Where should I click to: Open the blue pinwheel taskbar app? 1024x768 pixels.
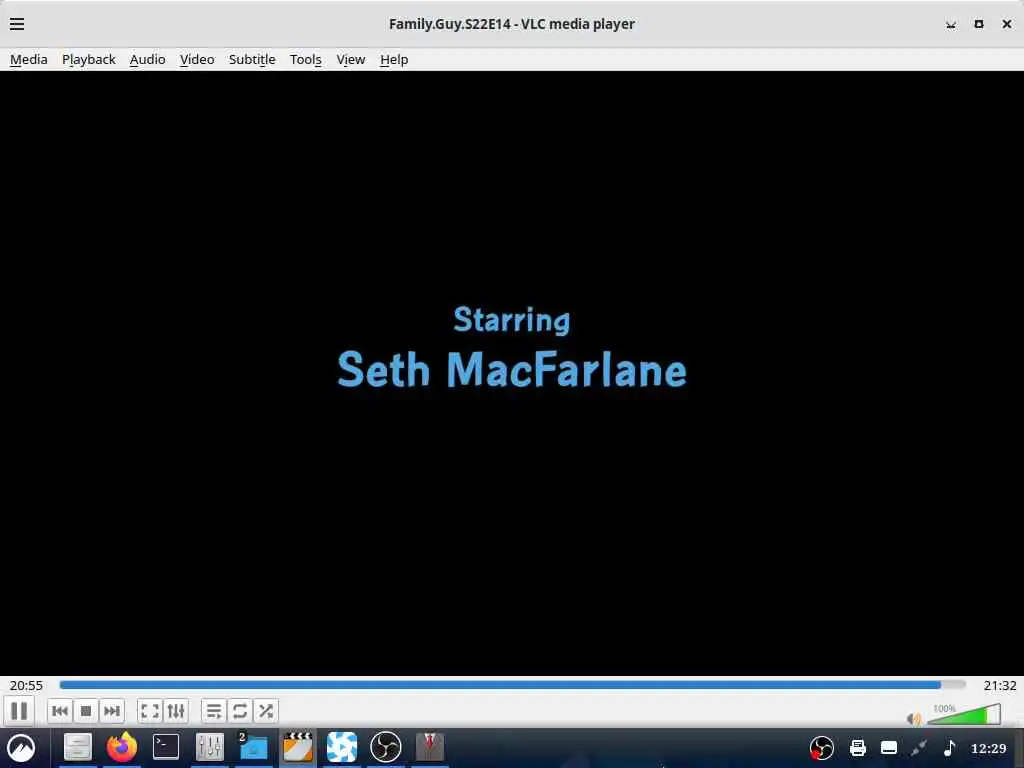click(x=342, y=747)
